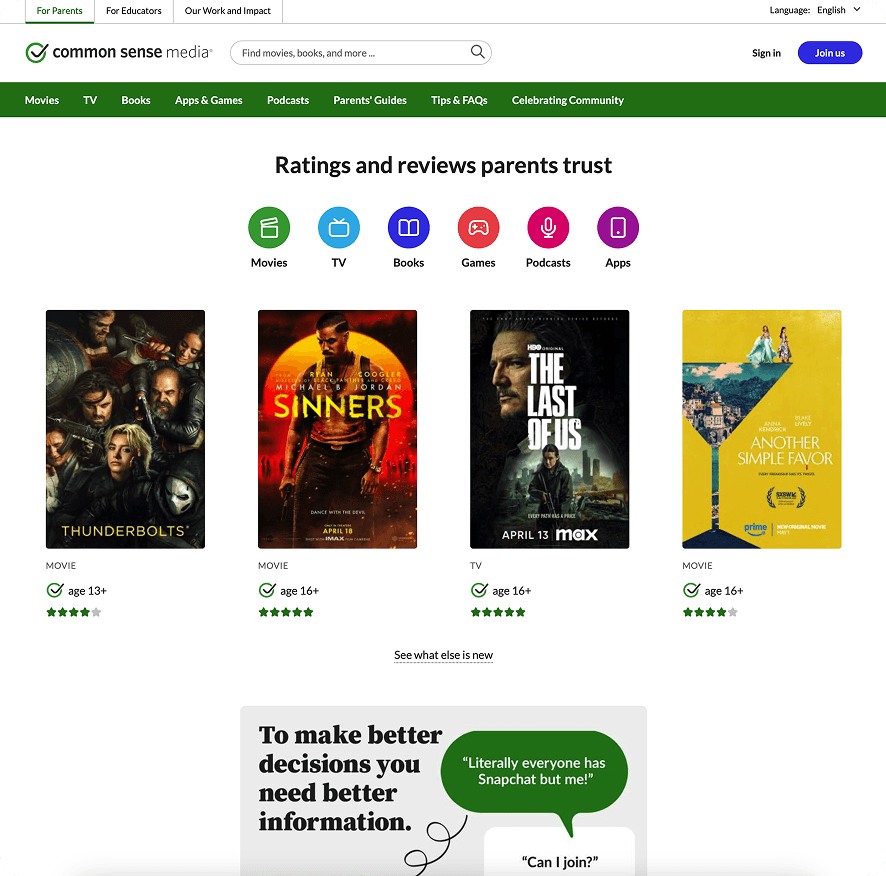Open the Movies menu in green navbar
The height and width of the screenshot is (876, 886).
point(42,100)
